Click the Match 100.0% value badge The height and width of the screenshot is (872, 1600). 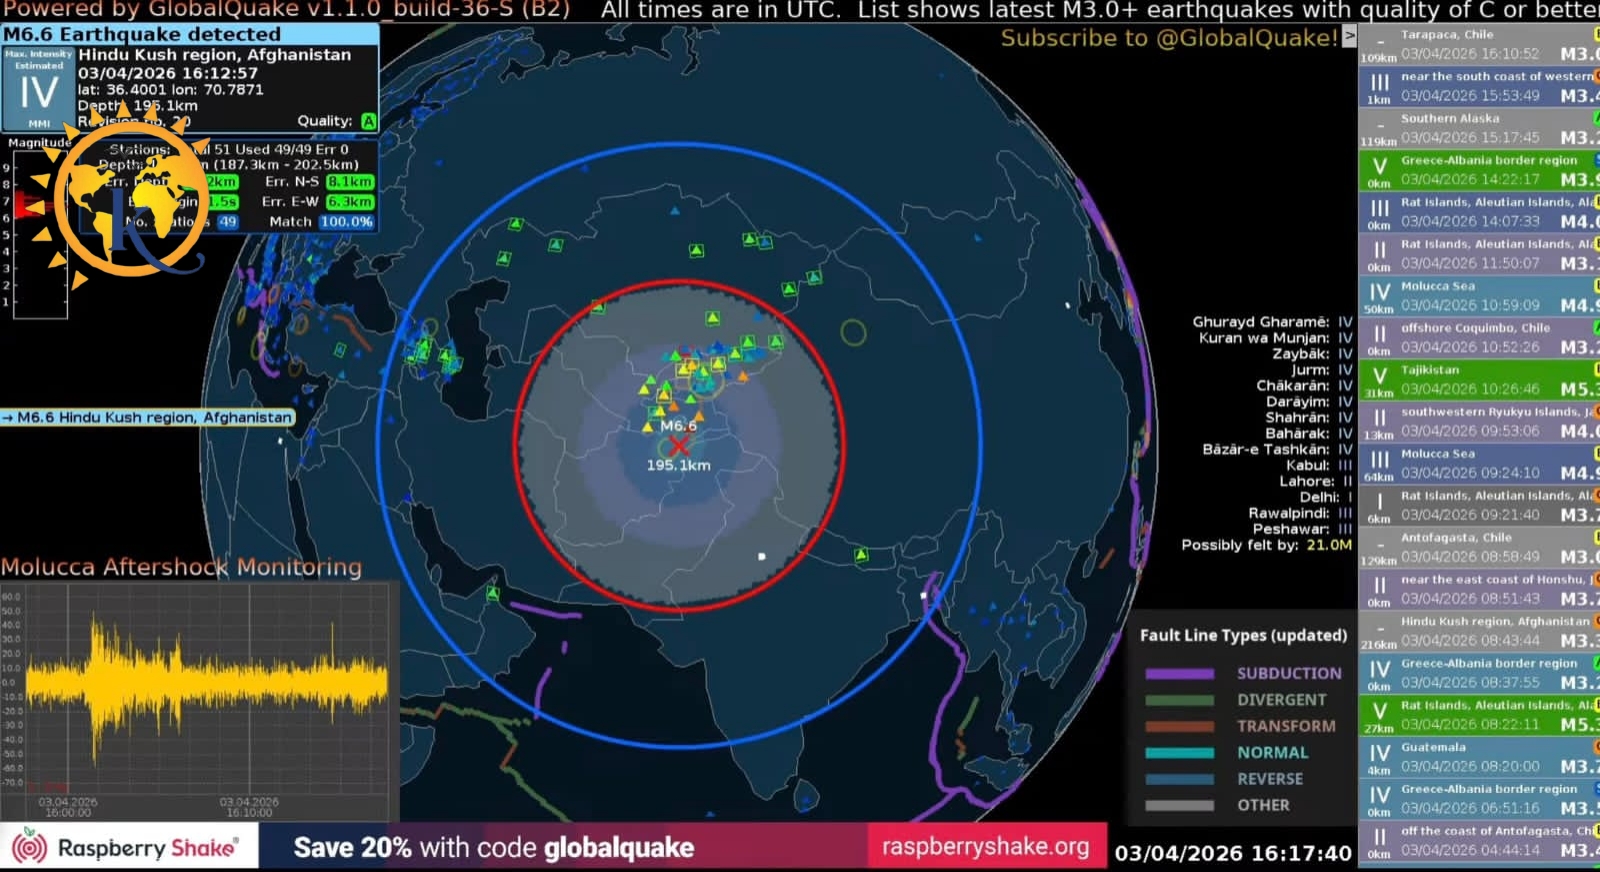pos(346,222)
